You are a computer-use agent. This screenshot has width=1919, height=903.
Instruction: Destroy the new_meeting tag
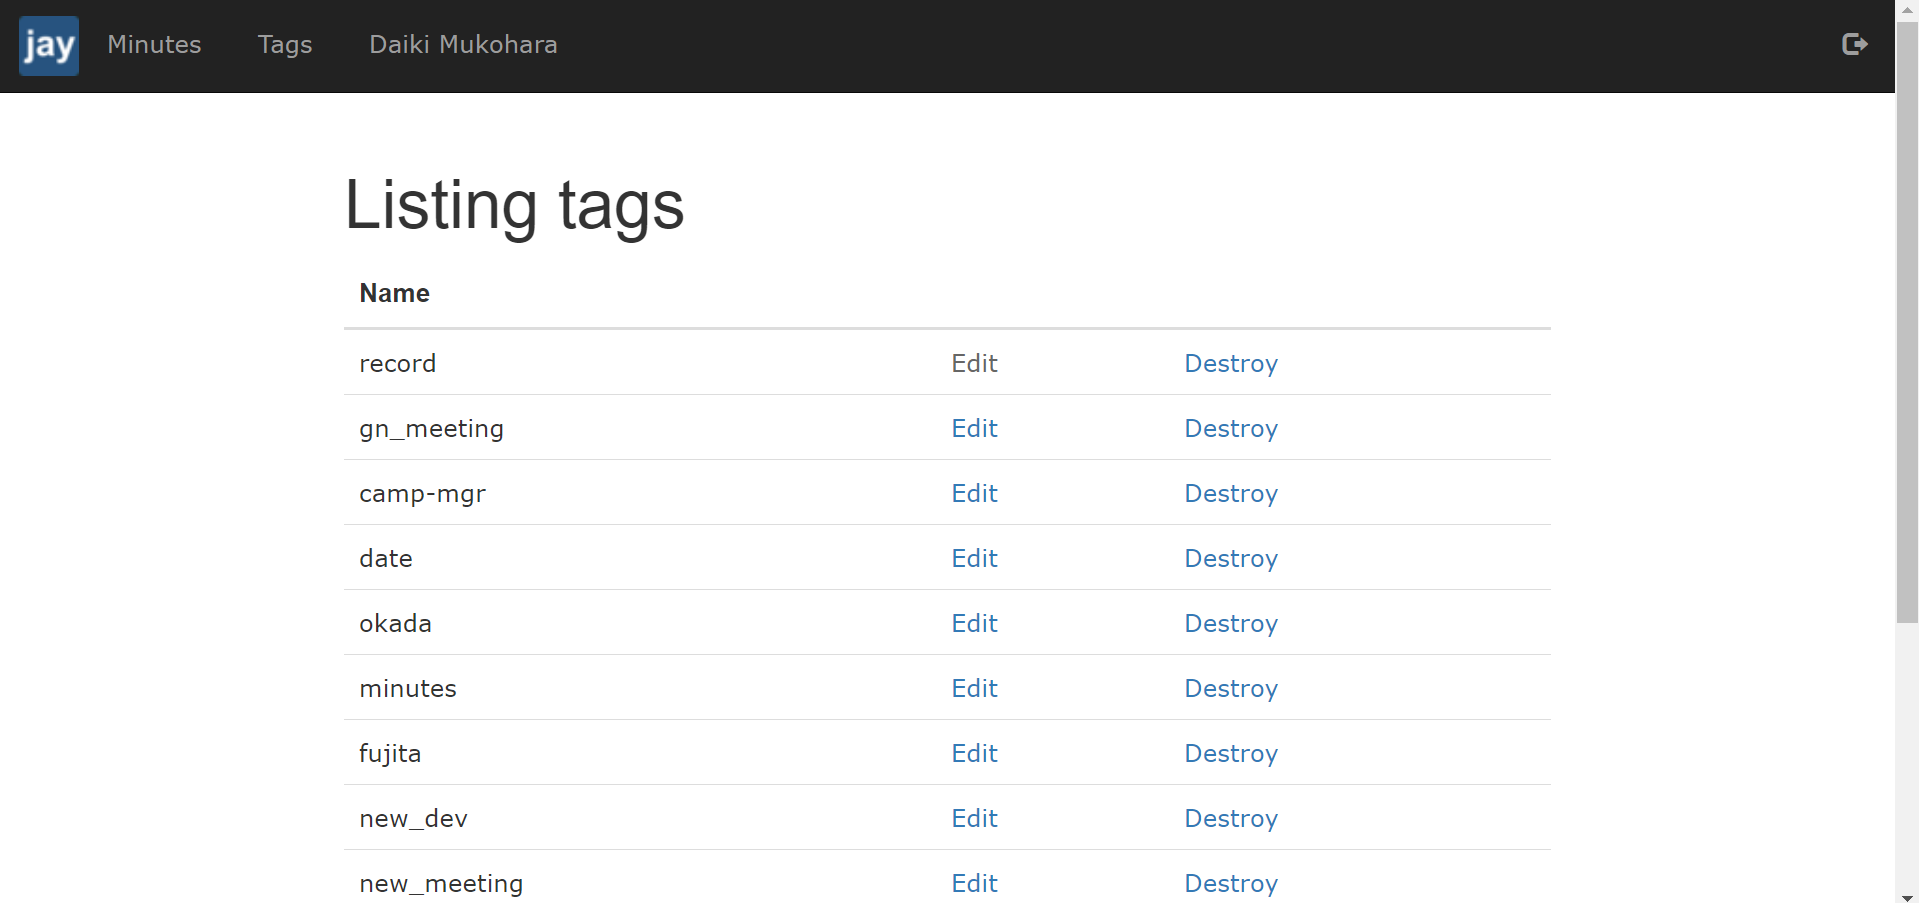(x=1230, y=884)
